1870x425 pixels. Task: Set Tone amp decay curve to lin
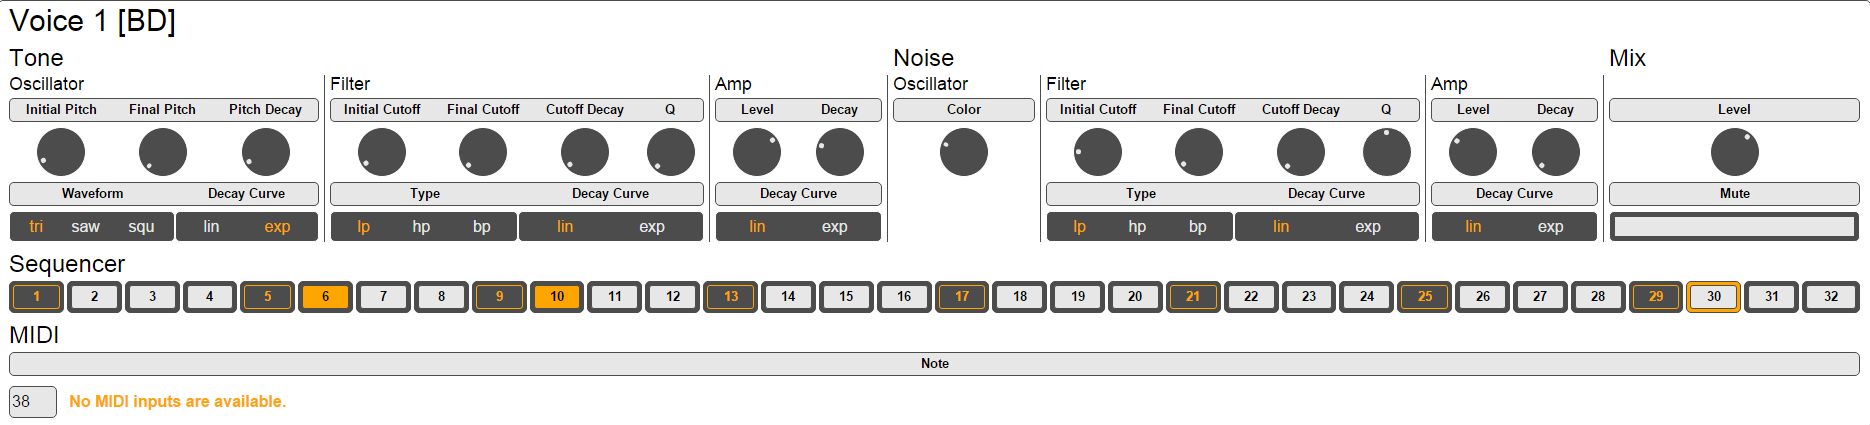pyautogui.click(x=757, y=227)
